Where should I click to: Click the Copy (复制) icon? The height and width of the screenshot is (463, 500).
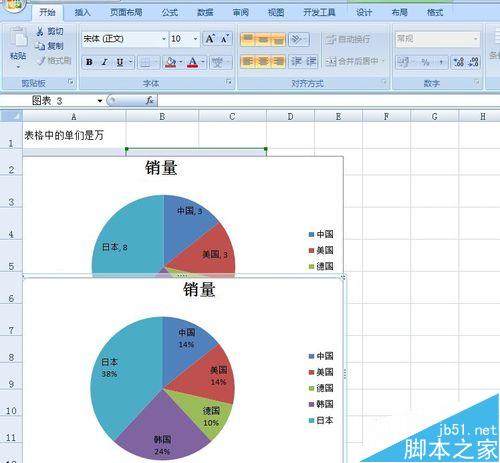(x=40, y=46)
